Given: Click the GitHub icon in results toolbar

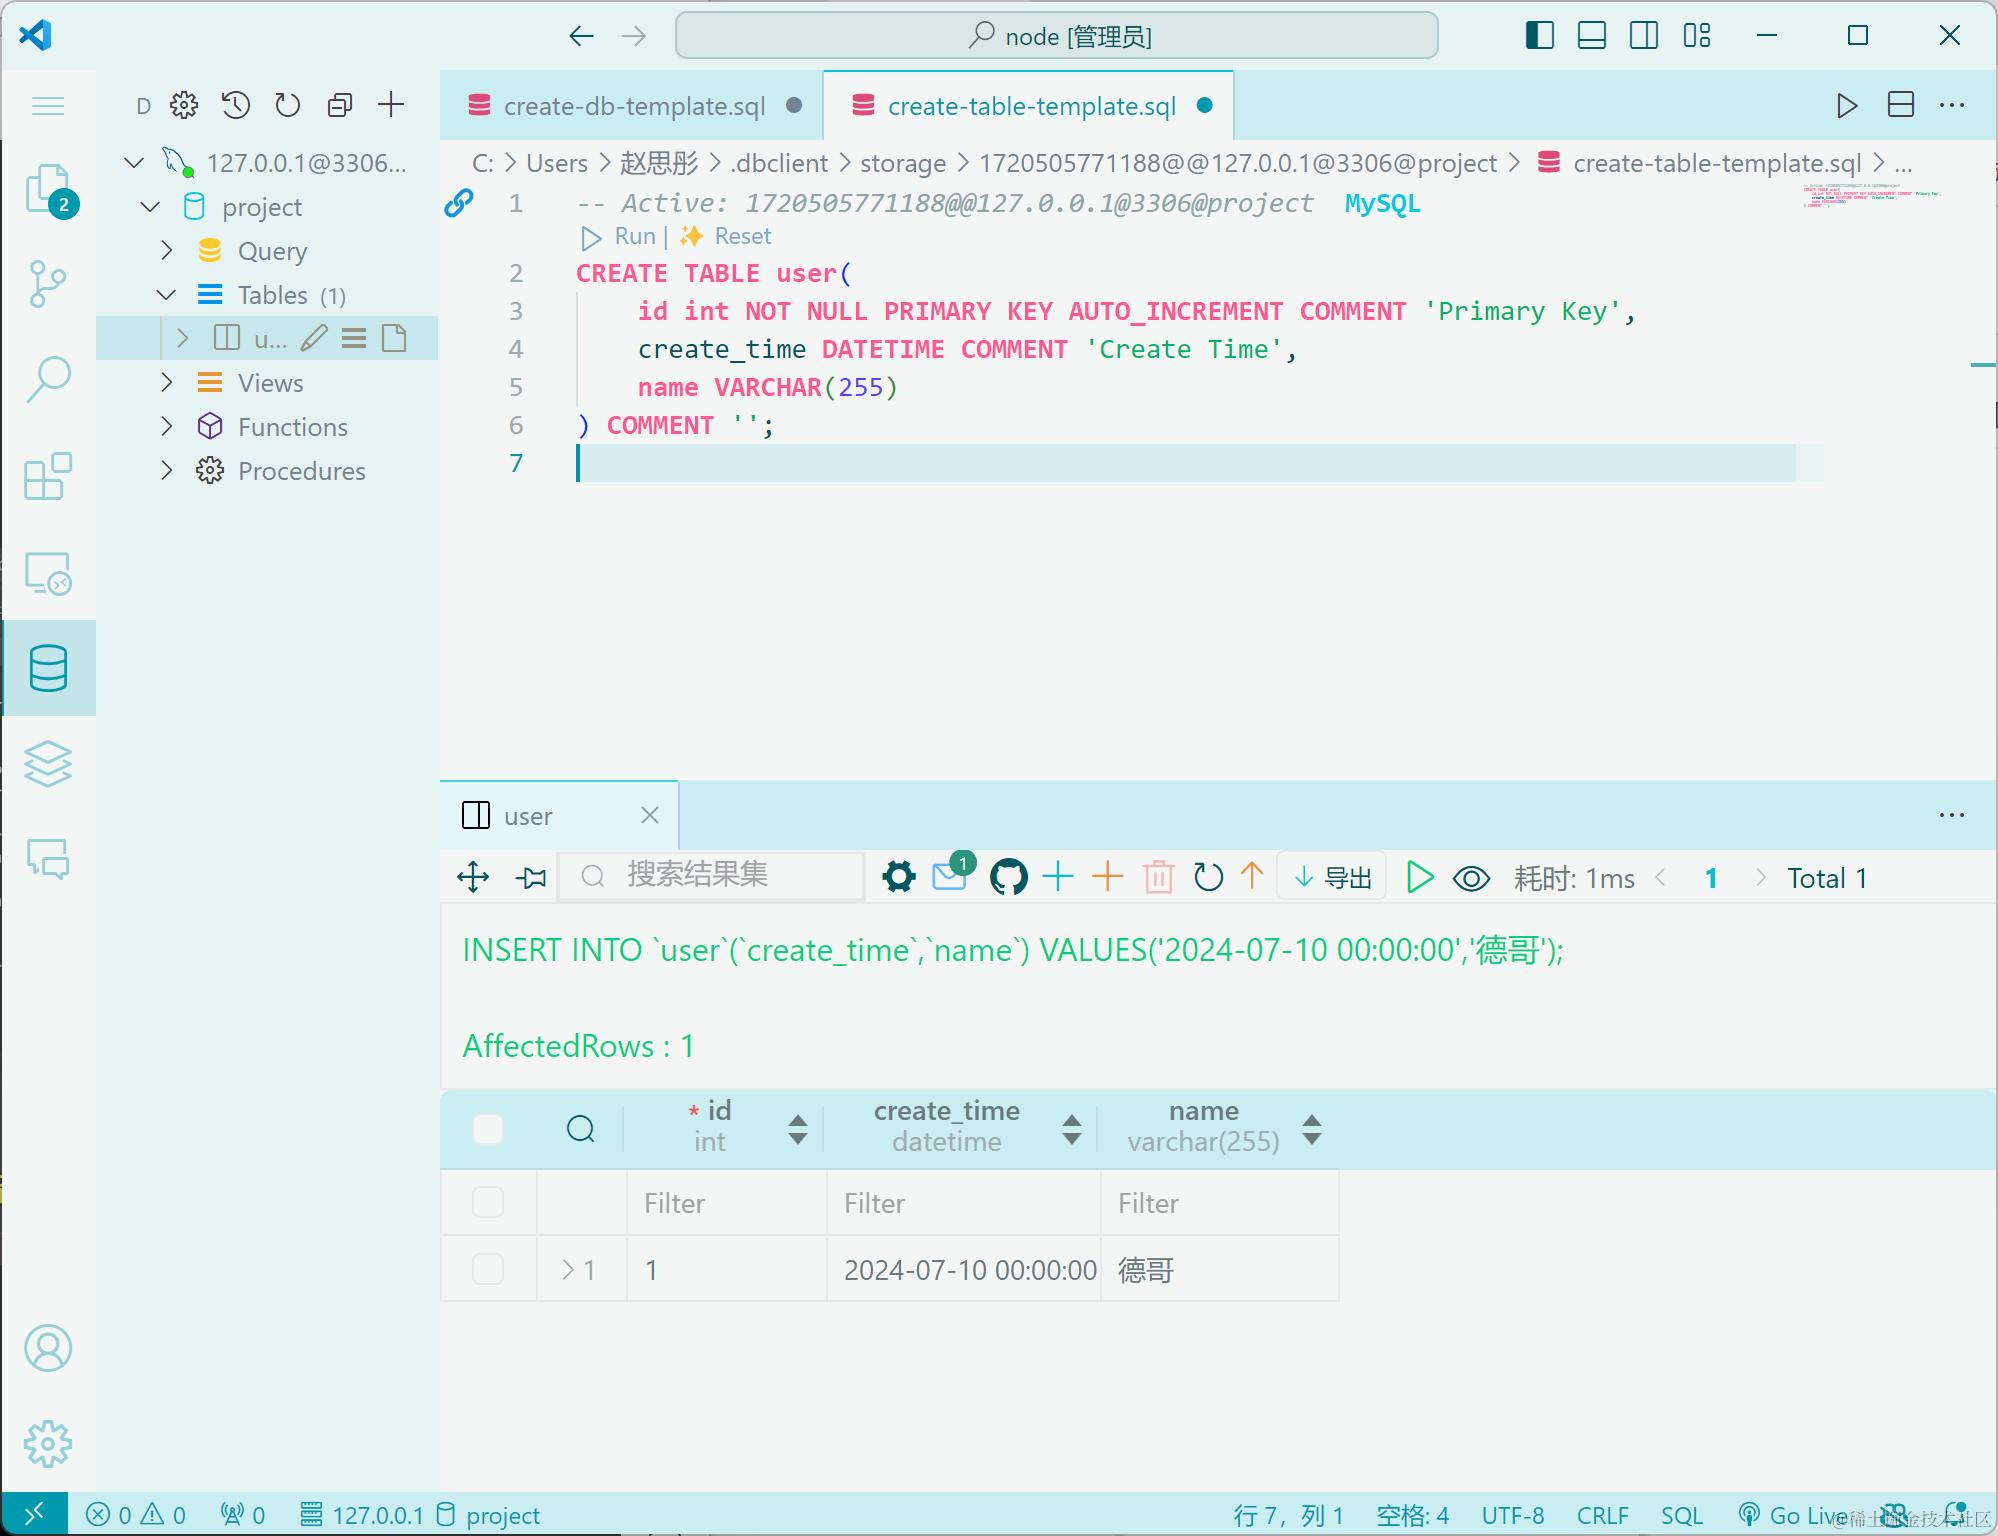Looking at the screenshot, I should point(1008,878).
